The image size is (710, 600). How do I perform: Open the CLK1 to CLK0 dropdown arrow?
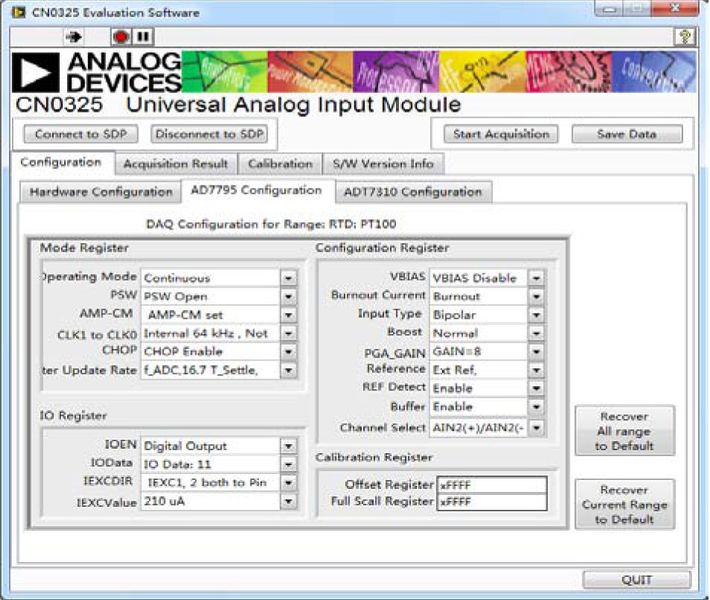288,334
